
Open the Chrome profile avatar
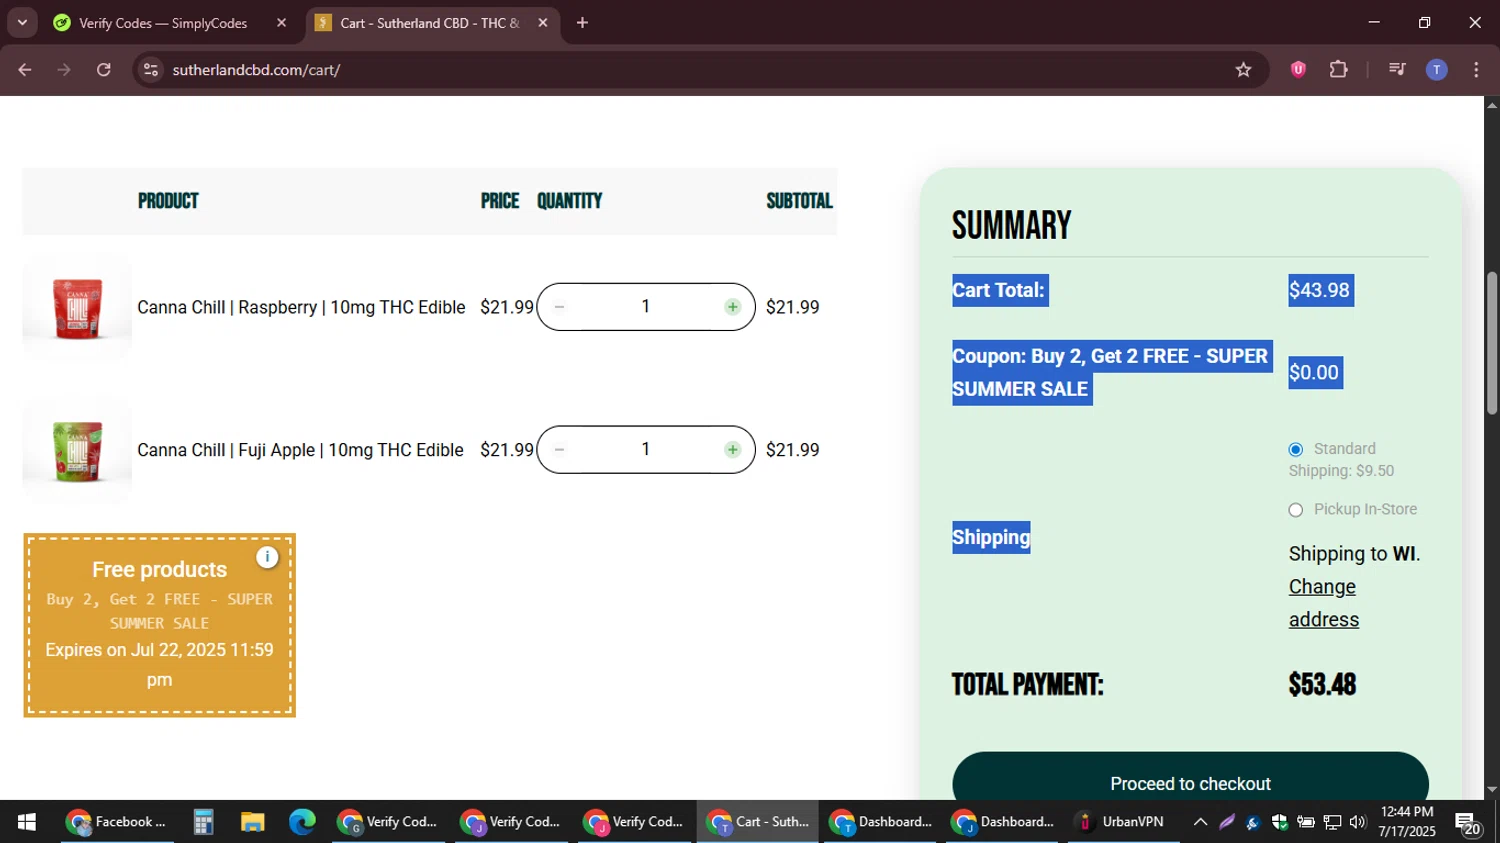(1436, 70)
